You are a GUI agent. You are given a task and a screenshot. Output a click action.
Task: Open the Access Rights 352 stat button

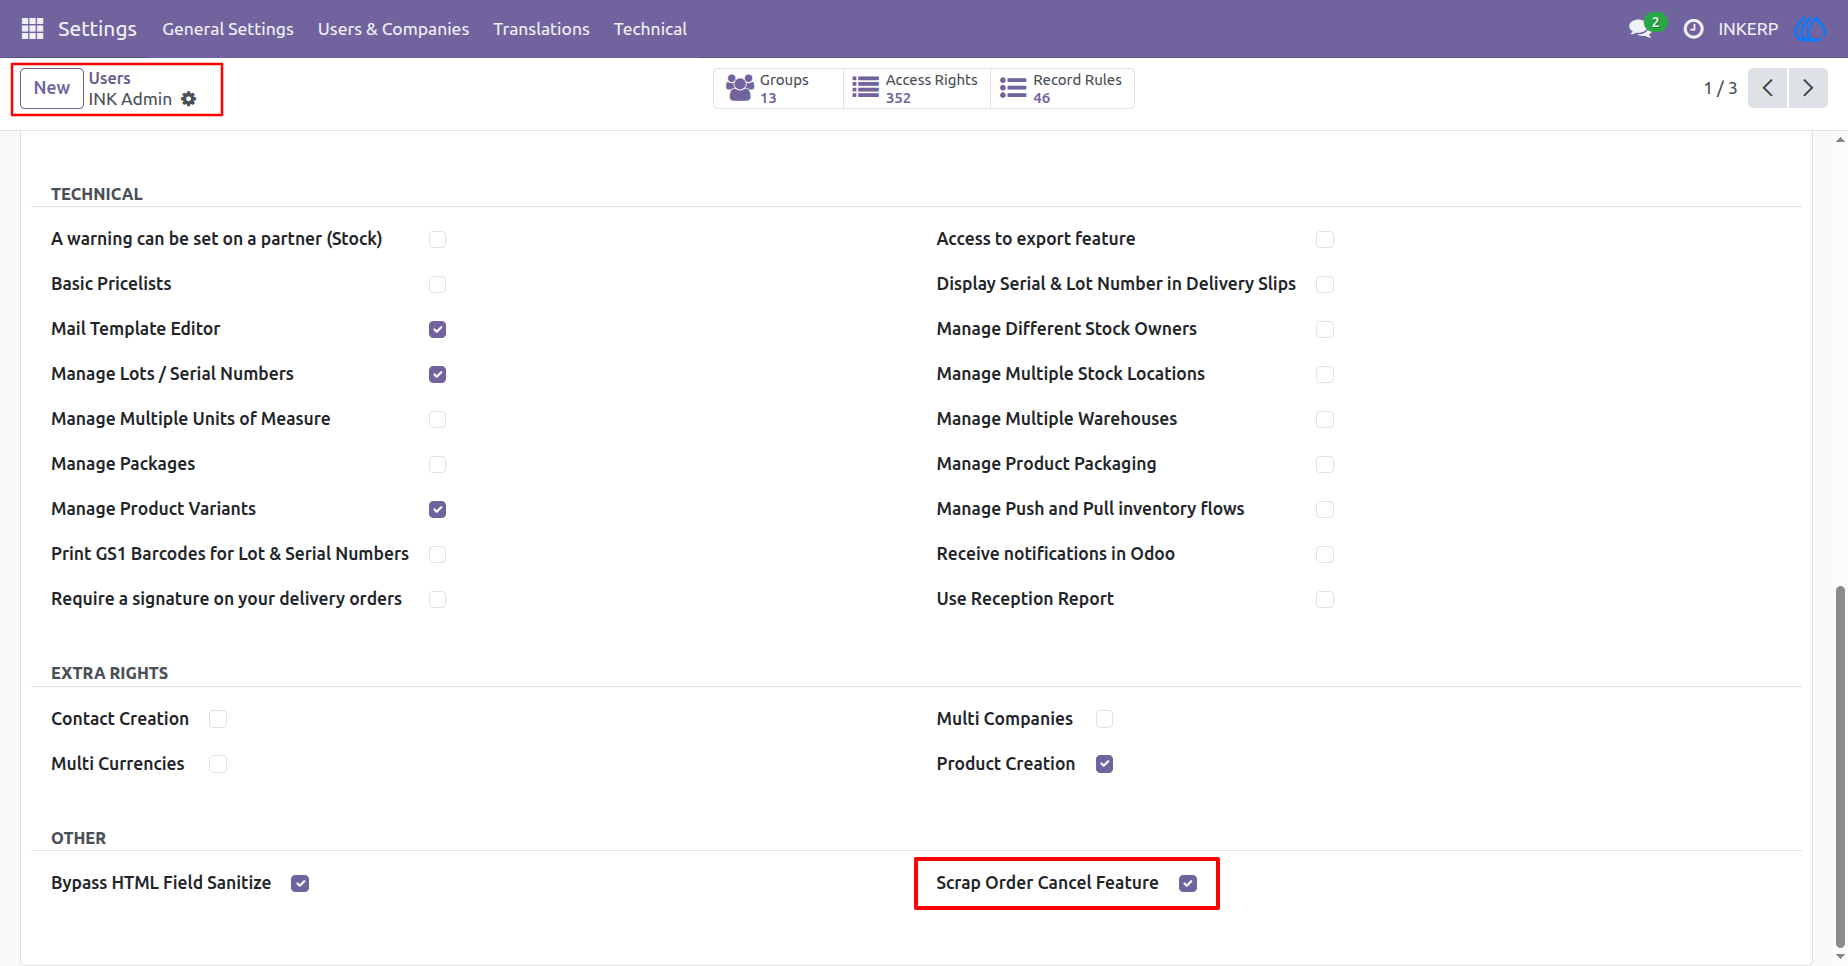[917, 88]
